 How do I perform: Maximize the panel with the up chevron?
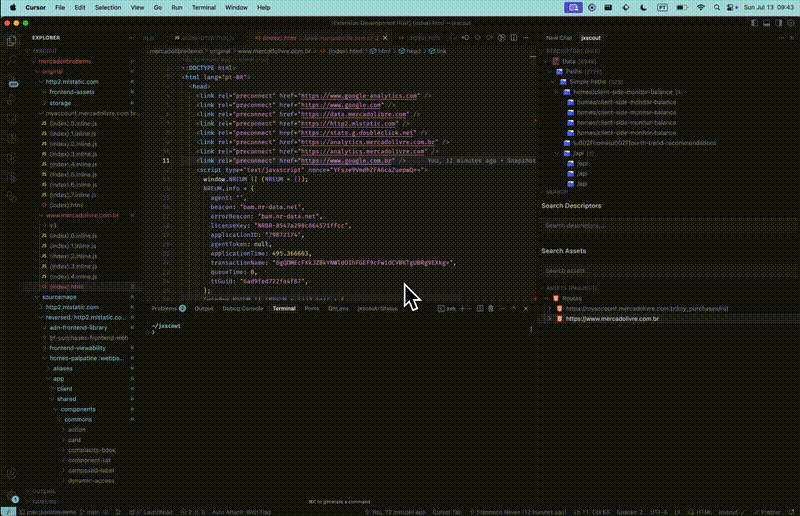tap(514, 308)
